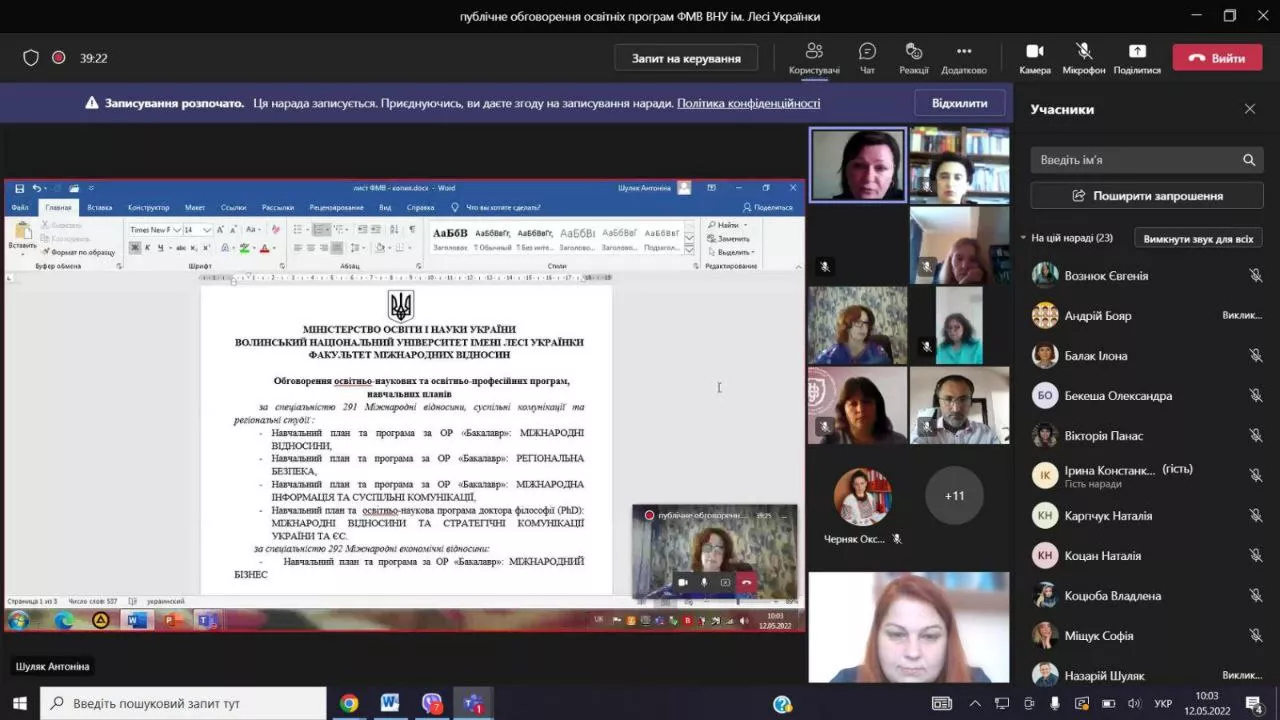Click the Запит на керування button

pyautogui.click(x=686, y=58)
